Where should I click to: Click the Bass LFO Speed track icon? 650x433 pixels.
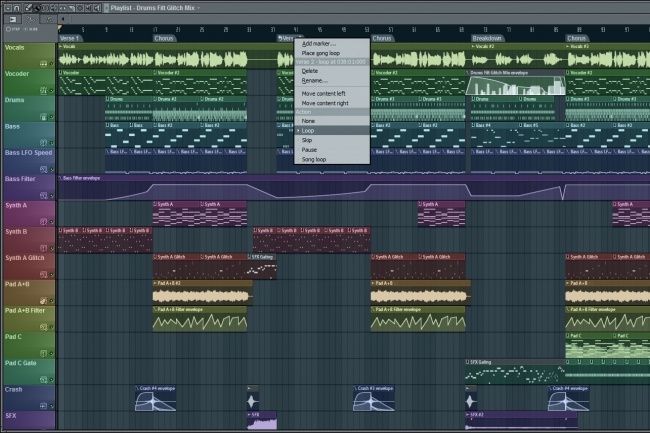[44, 169]
